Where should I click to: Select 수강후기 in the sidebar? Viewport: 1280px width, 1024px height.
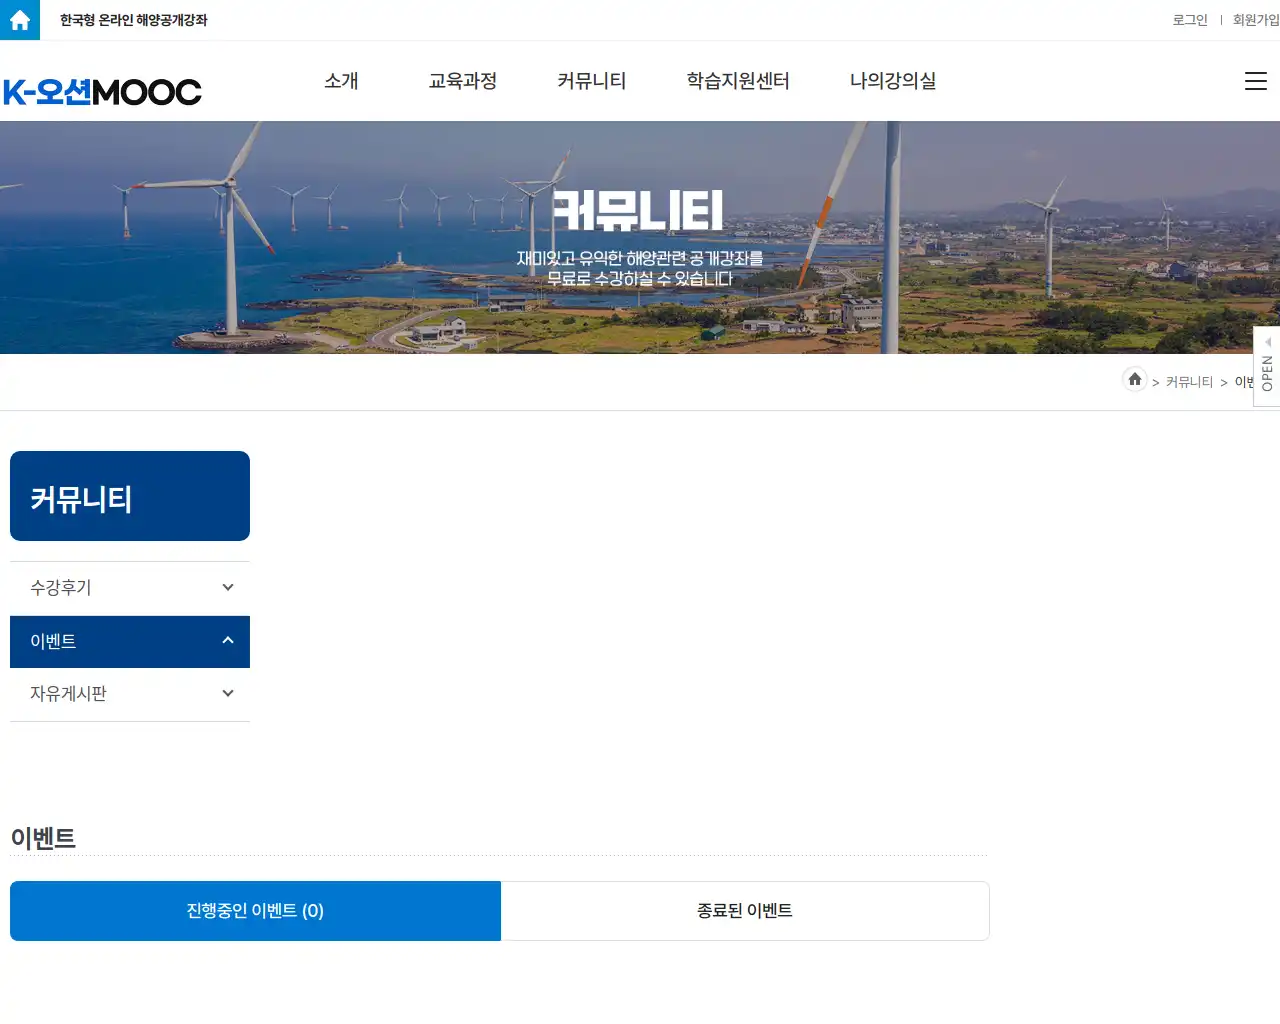[61, 588]
